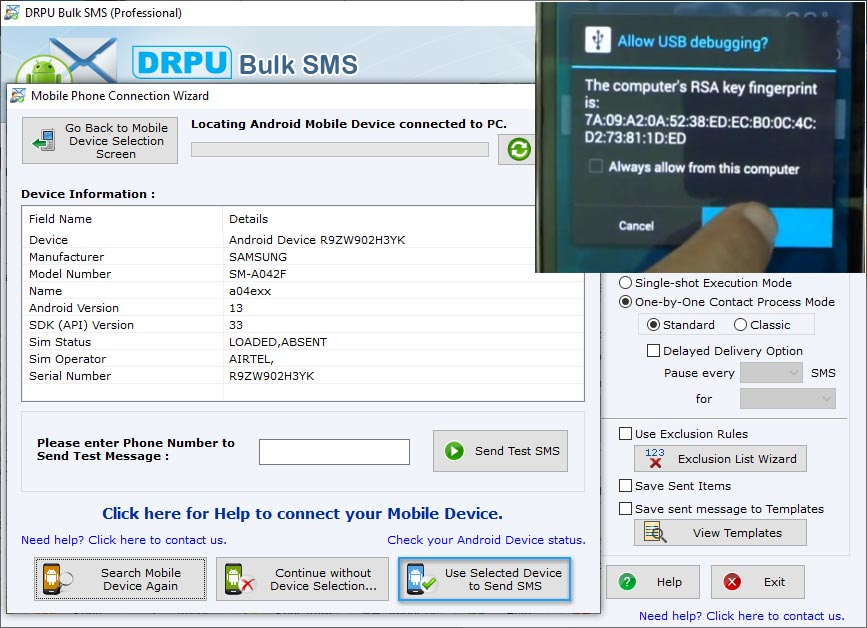Screen dimensions: 867x628
Task: Click the Send Test SMS button
Action: tap(500, 451)
